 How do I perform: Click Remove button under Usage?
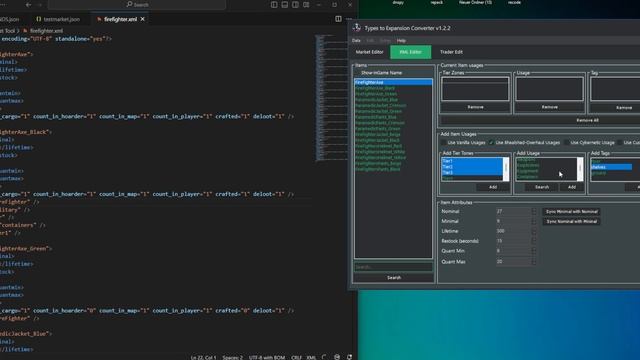[x=549, y=107]
